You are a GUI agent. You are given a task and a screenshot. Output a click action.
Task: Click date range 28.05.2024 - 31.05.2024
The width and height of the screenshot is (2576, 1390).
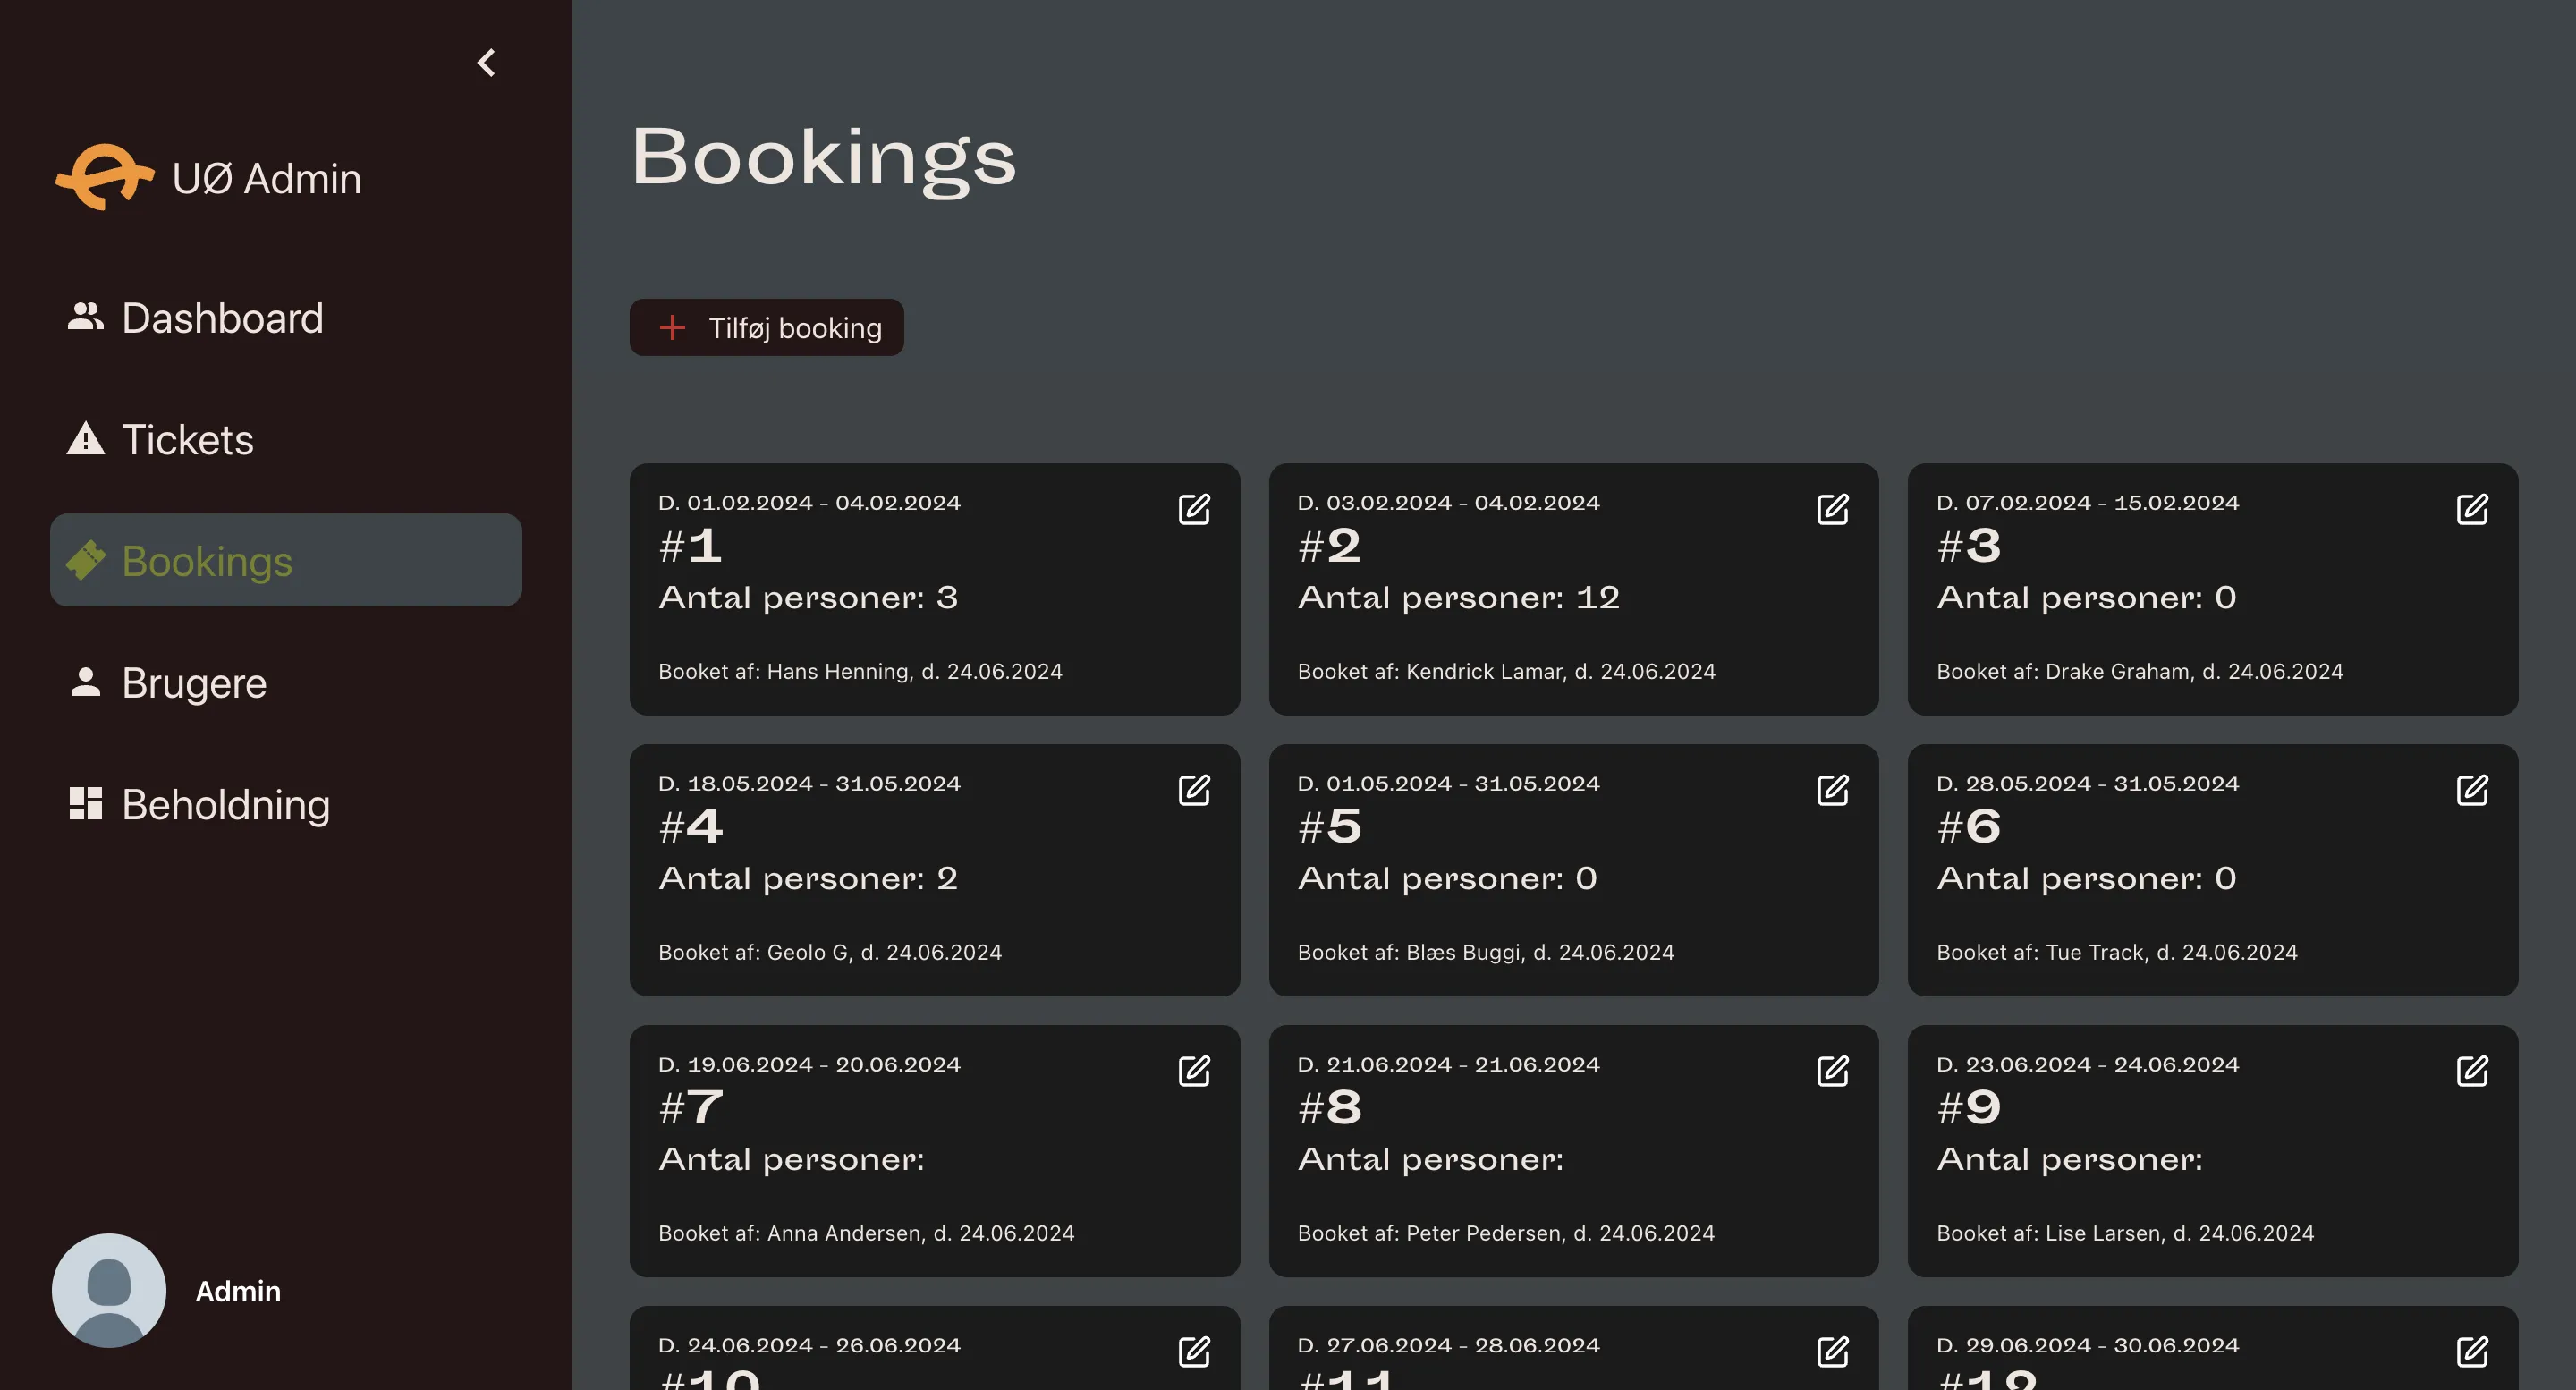pyautogui.click(x=2087, y=784)
